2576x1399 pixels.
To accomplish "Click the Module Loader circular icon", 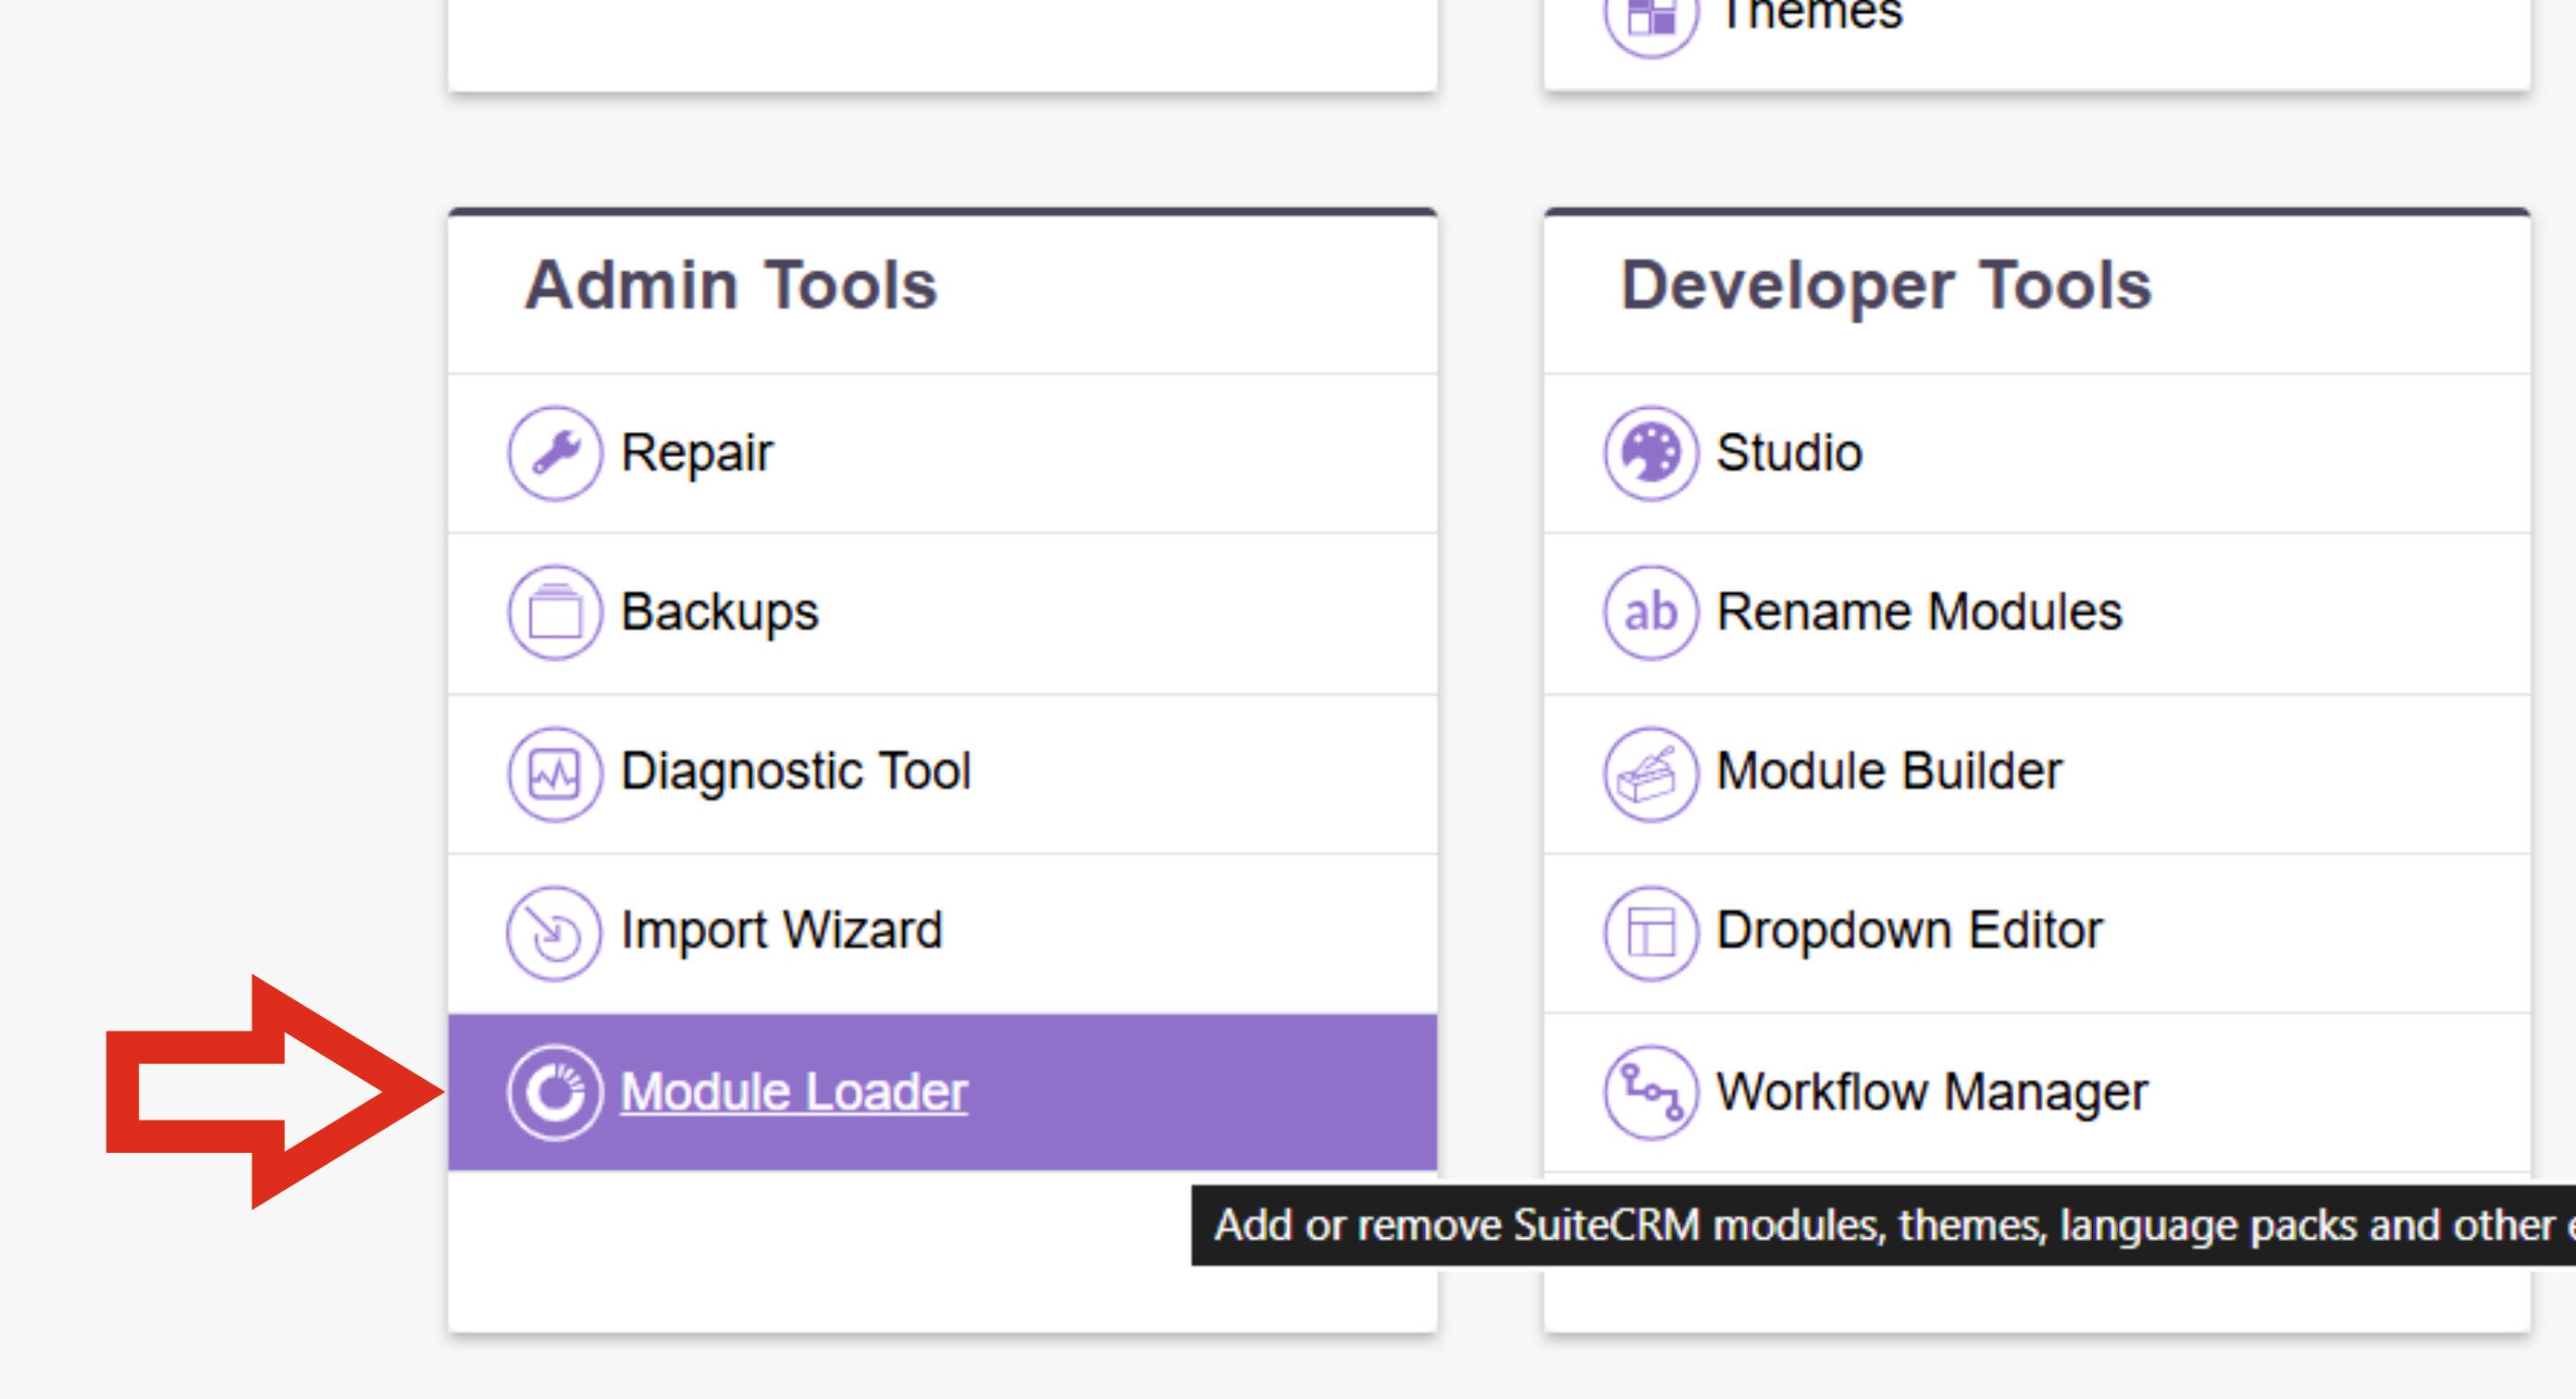I will [555, 1092].
